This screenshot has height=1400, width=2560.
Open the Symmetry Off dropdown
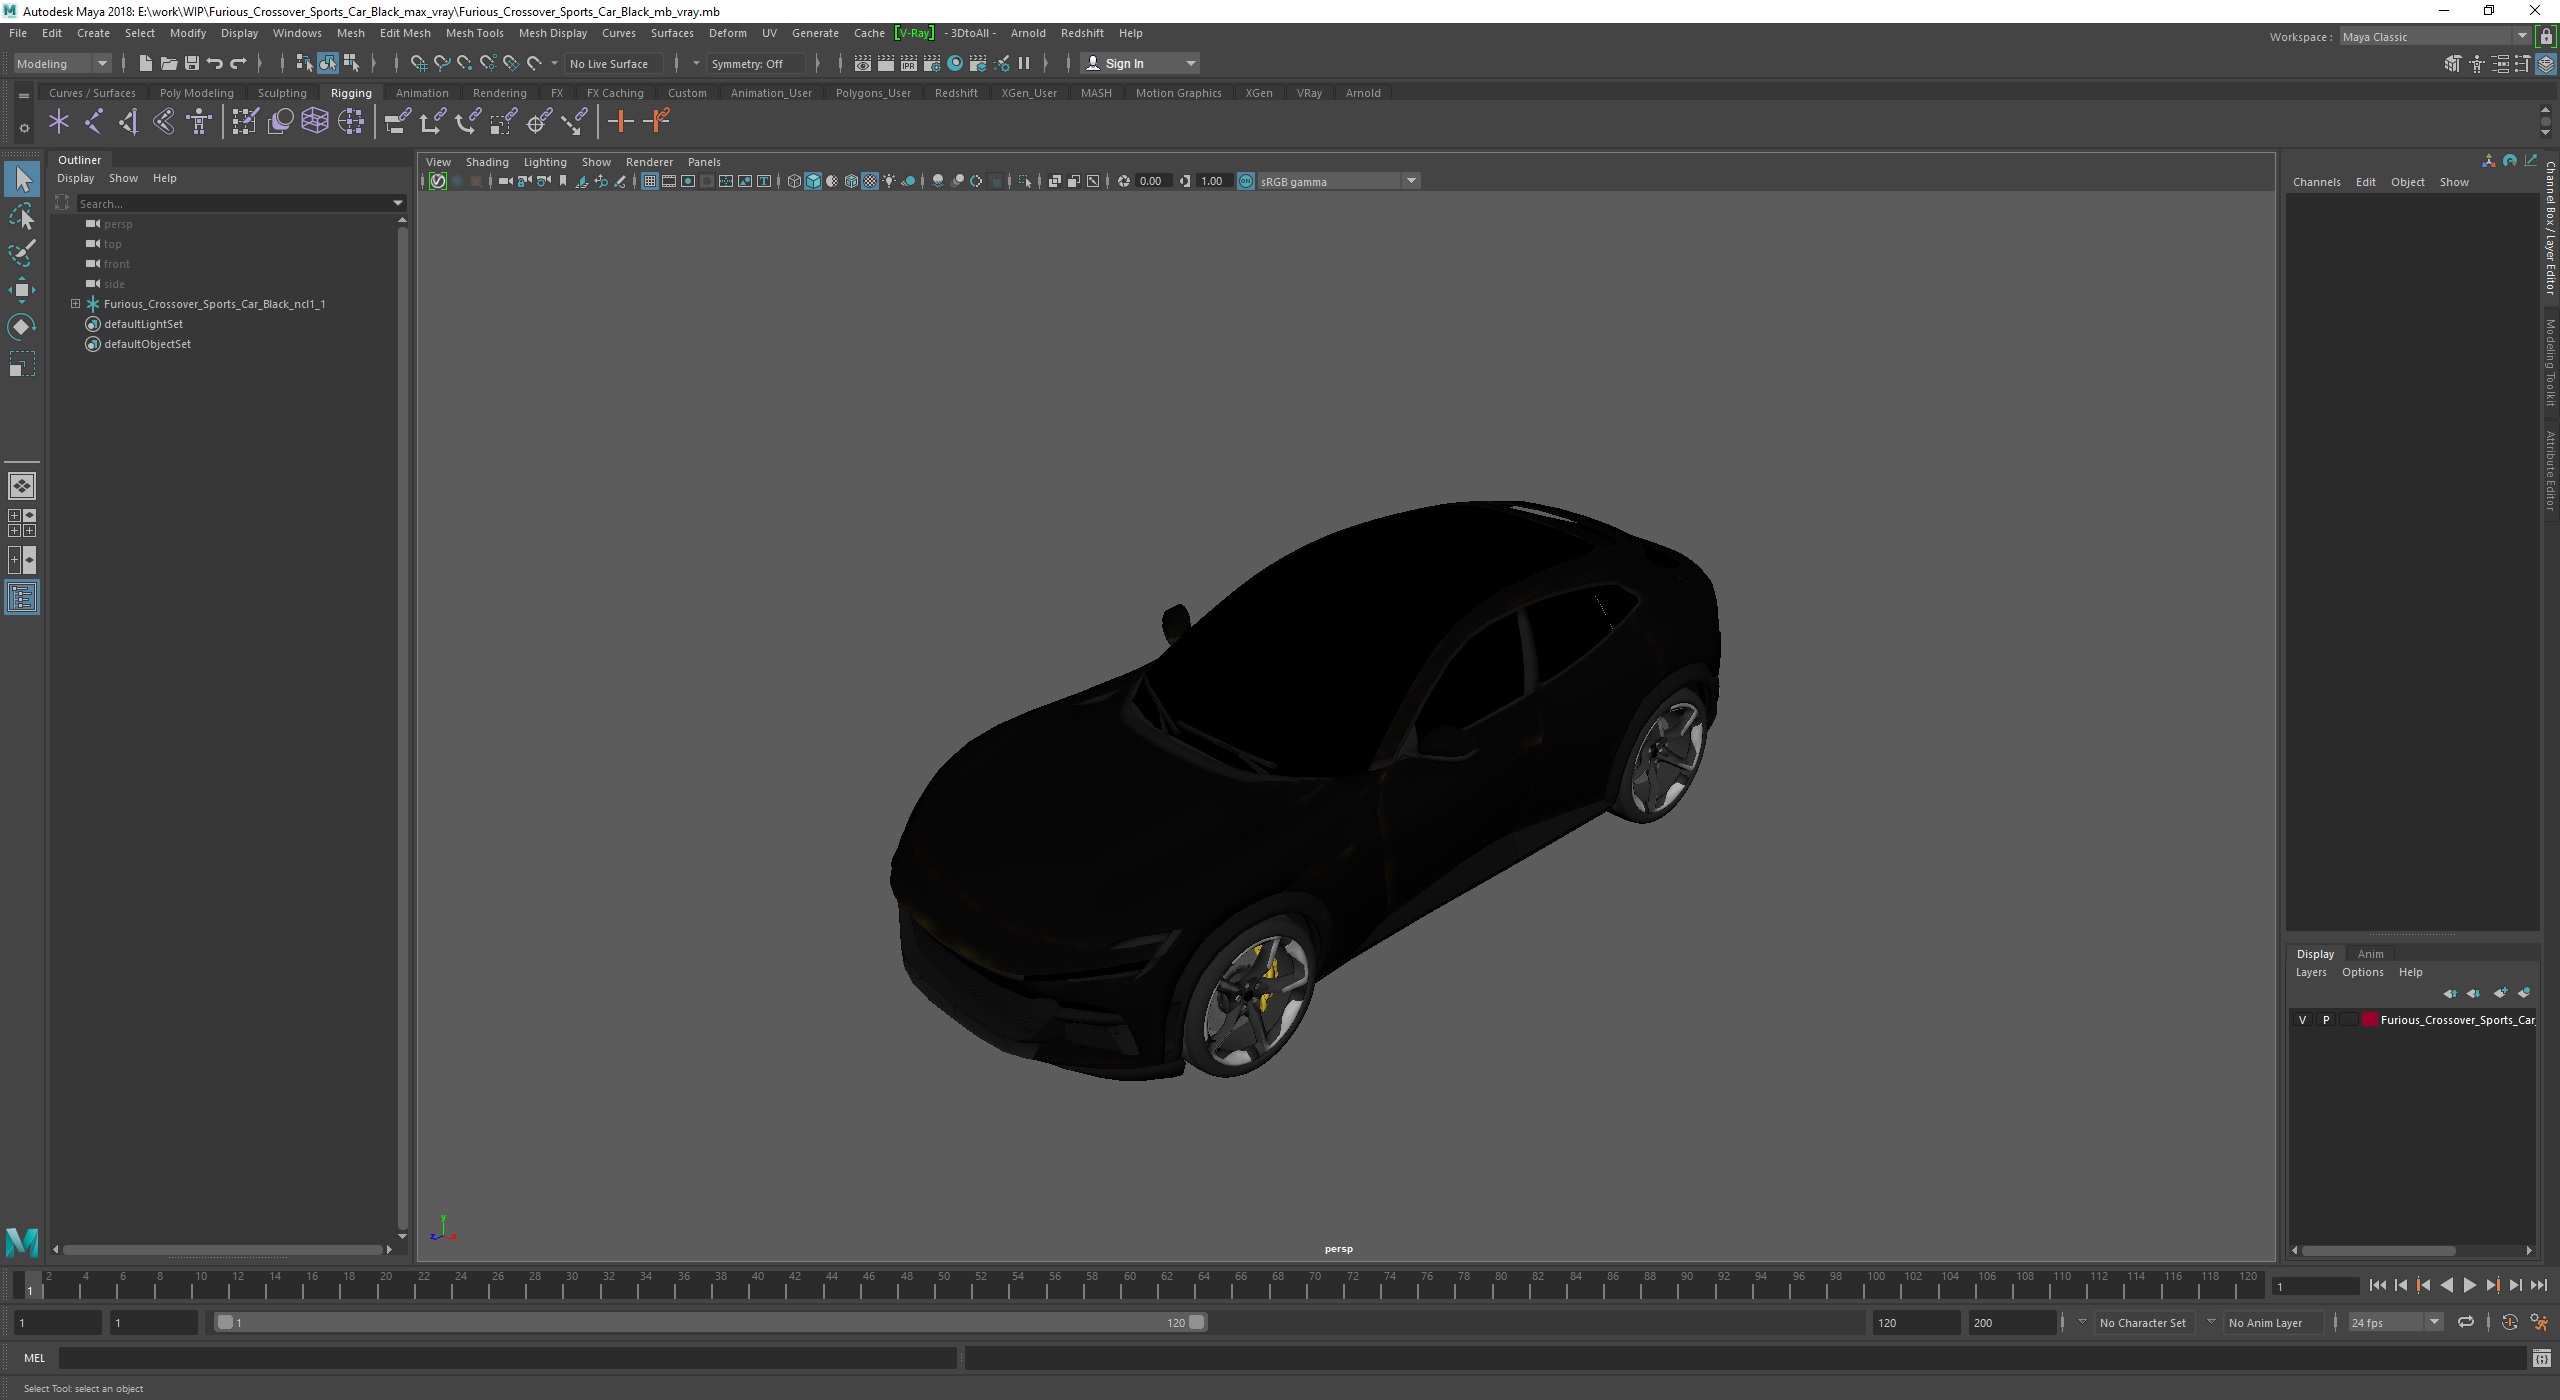click(x=755, y=63)
